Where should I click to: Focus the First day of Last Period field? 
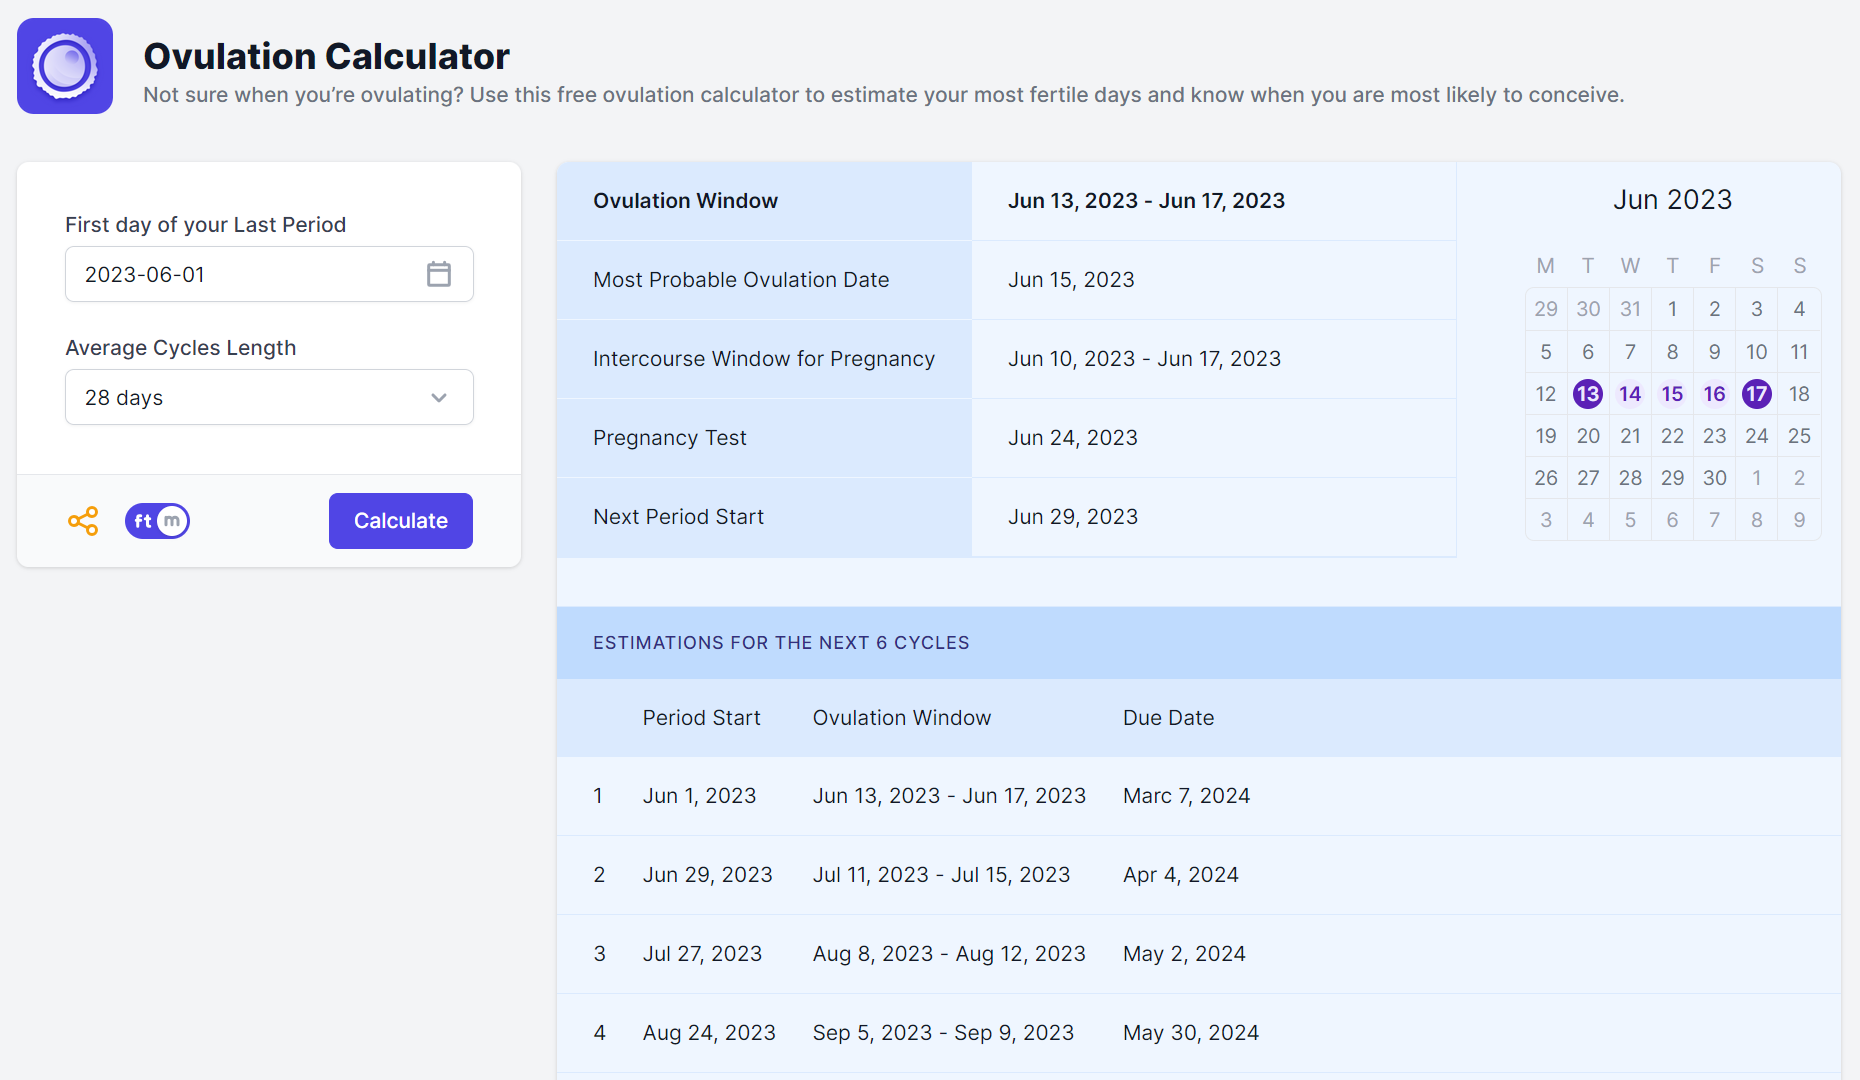pos(269,274)
